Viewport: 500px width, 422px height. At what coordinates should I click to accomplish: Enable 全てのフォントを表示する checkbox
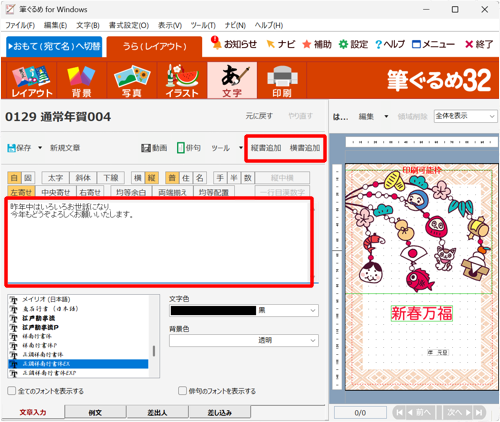12,391
